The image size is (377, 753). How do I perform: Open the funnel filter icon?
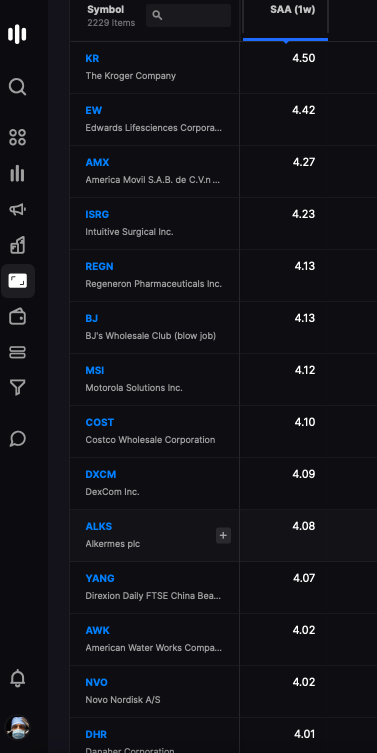17,388
